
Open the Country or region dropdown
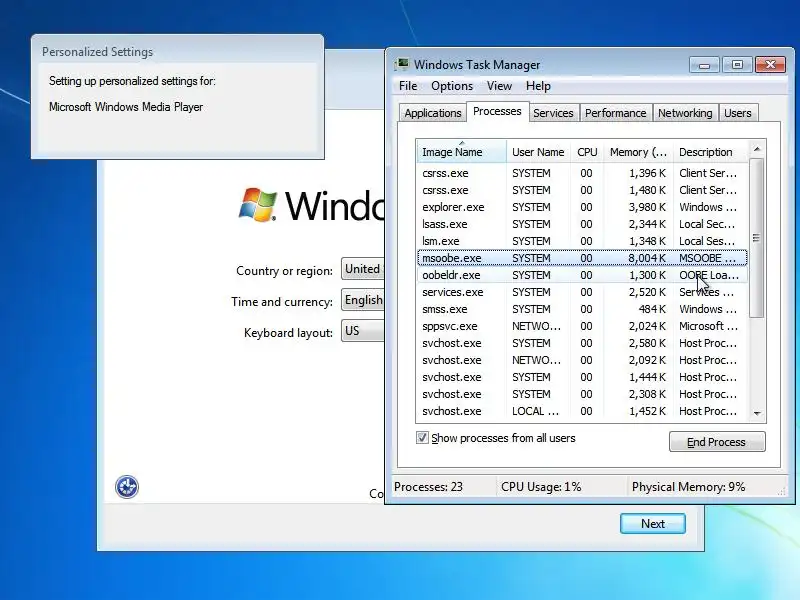(363, 269)
